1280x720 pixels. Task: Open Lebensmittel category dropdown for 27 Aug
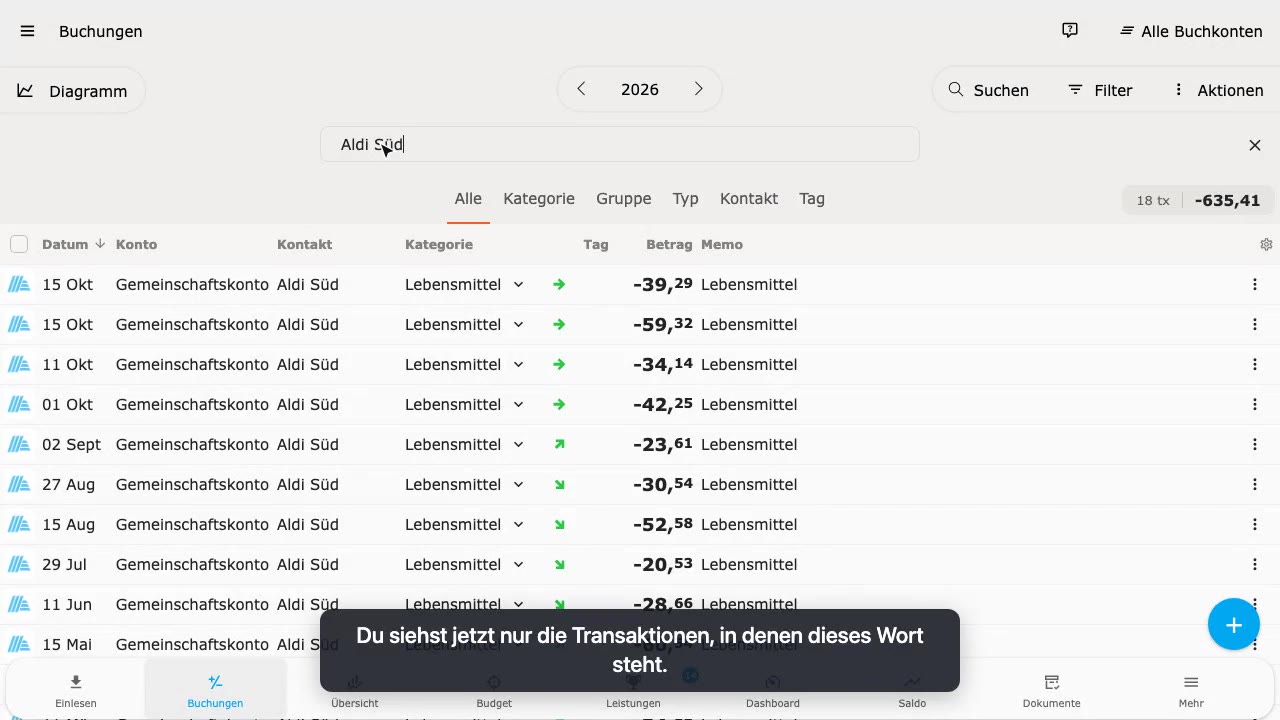click(x=518, y=484)
